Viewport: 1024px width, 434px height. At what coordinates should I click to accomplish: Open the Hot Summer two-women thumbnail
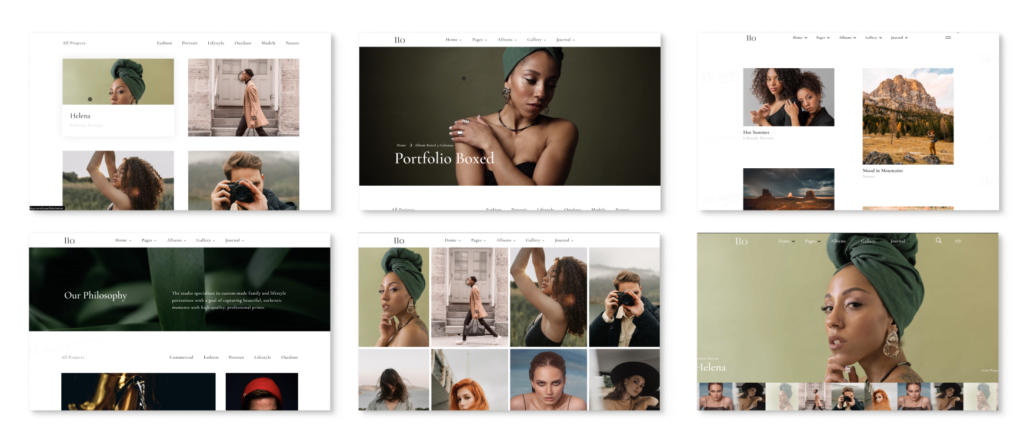point(788,97)
